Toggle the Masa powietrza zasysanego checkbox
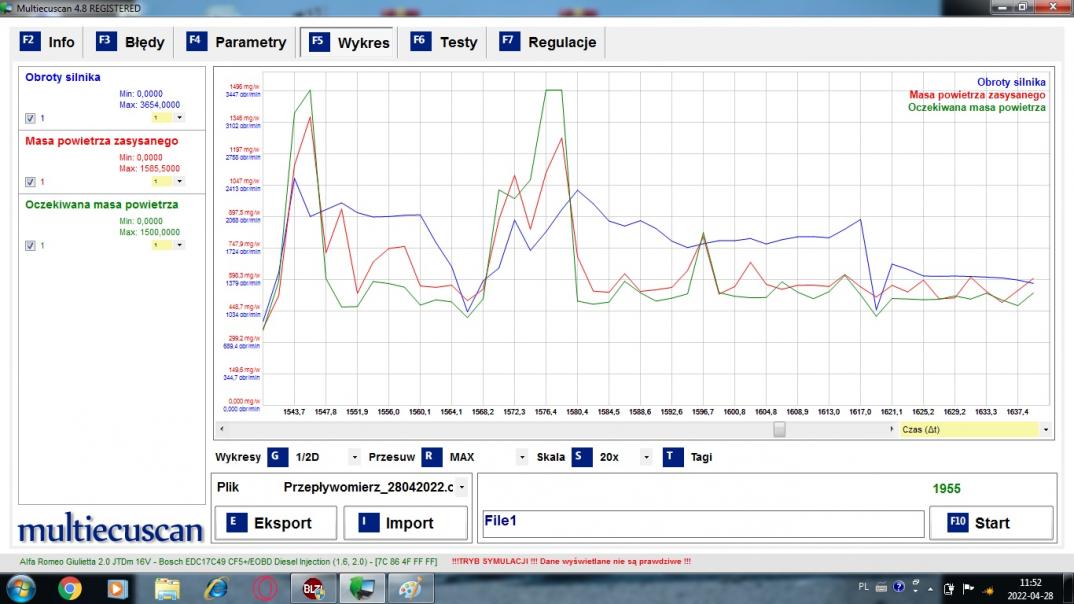The image size is (1074, 604). pos(30,182)
